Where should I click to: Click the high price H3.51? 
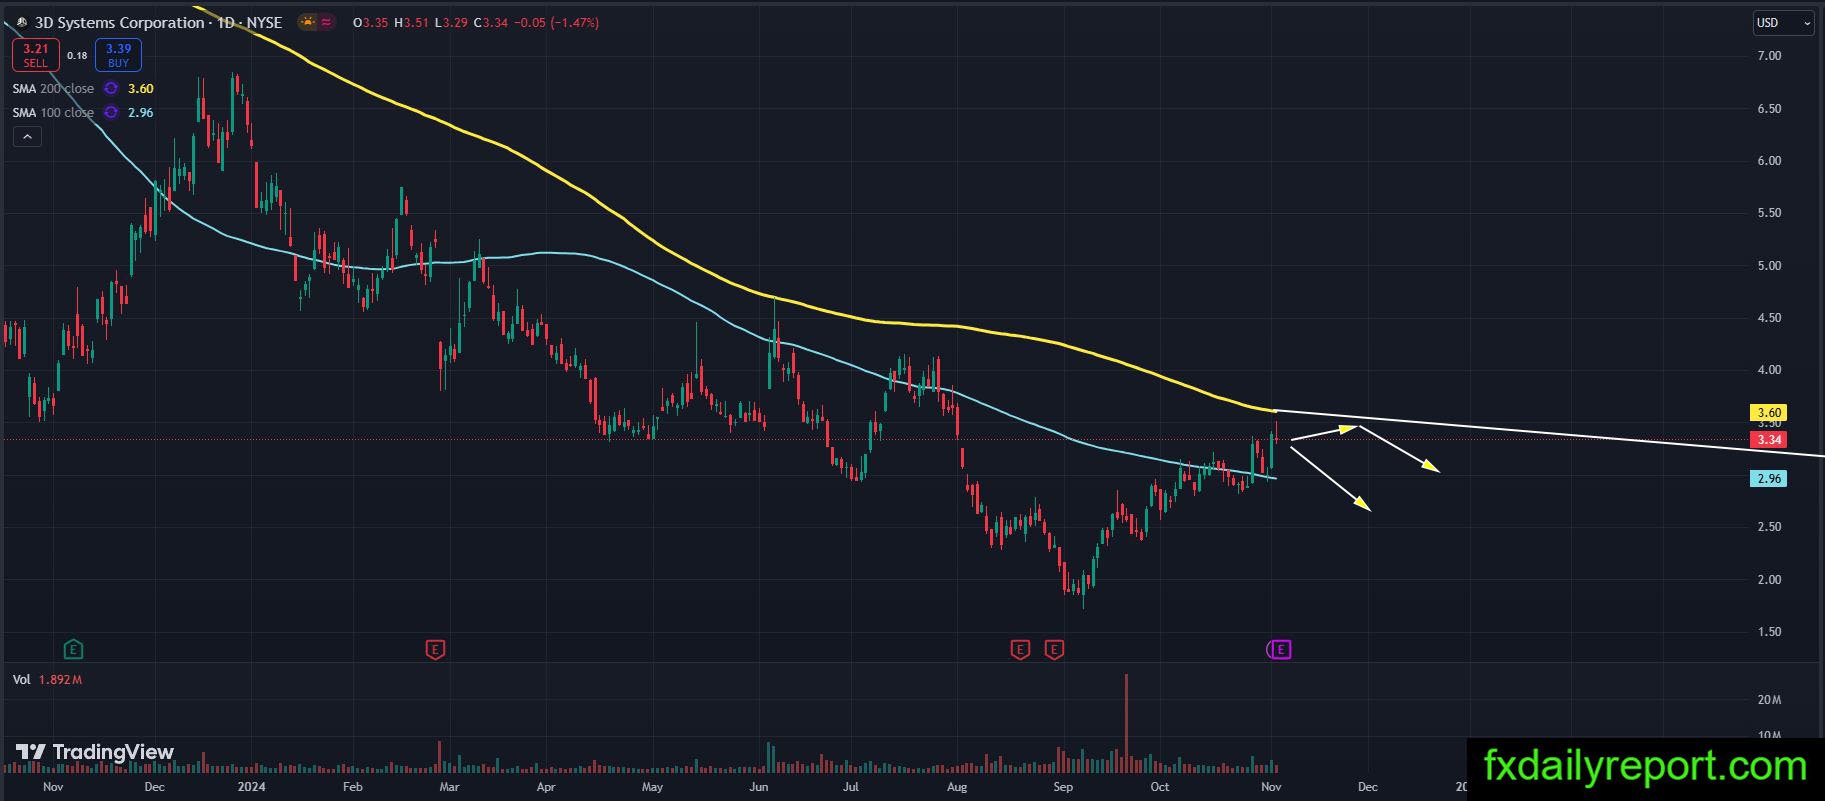click(411, 22)
